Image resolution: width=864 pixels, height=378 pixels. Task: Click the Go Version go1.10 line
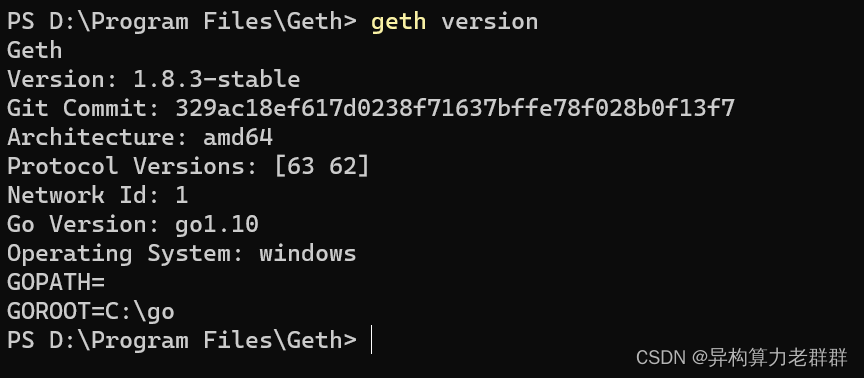point(133,224)
